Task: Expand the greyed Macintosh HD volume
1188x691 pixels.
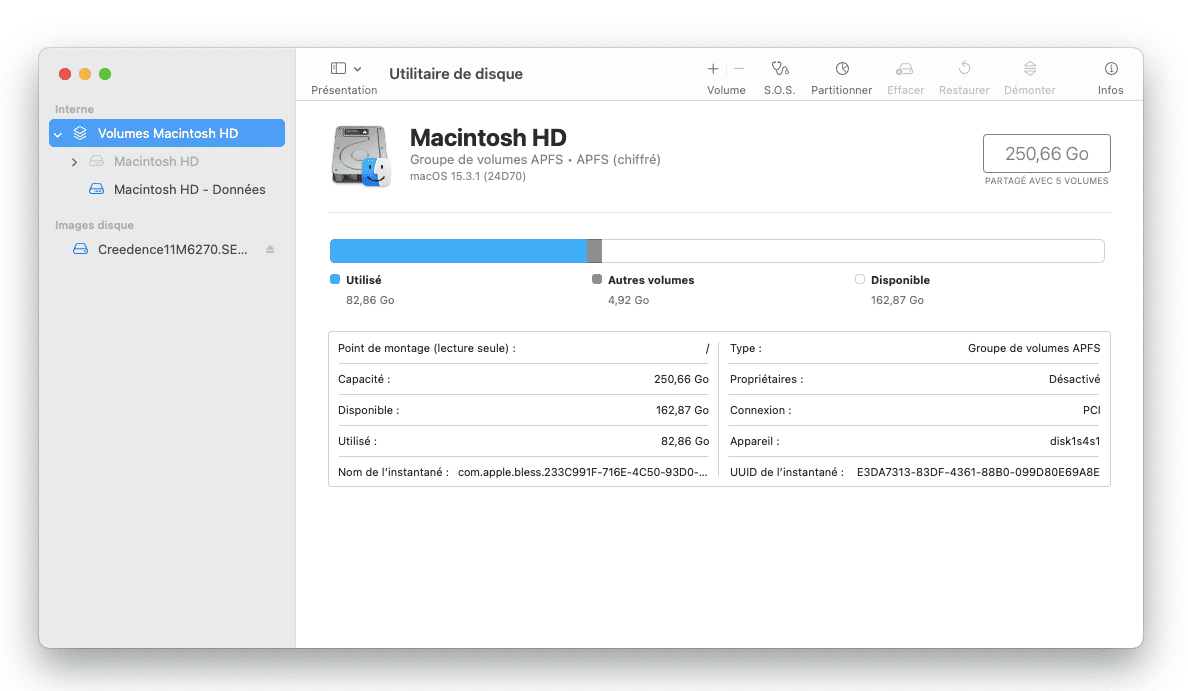Action: [x=74, y=162]
